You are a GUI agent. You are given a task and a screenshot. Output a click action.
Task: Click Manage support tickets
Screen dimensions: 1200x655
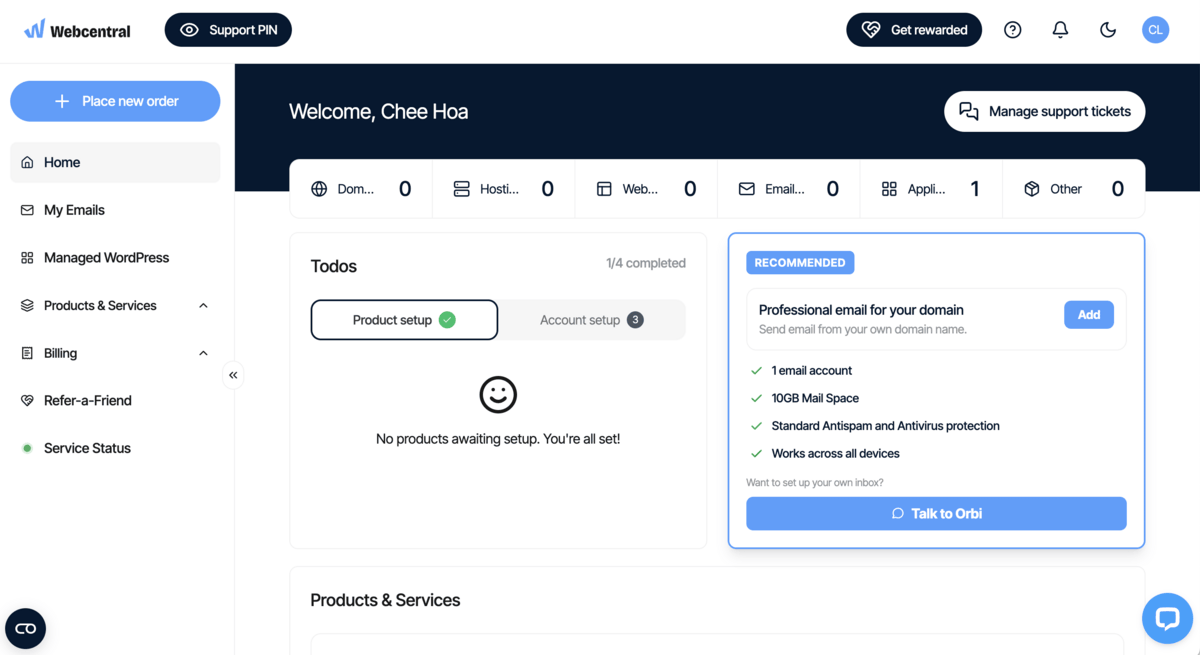pos(1044,111)
